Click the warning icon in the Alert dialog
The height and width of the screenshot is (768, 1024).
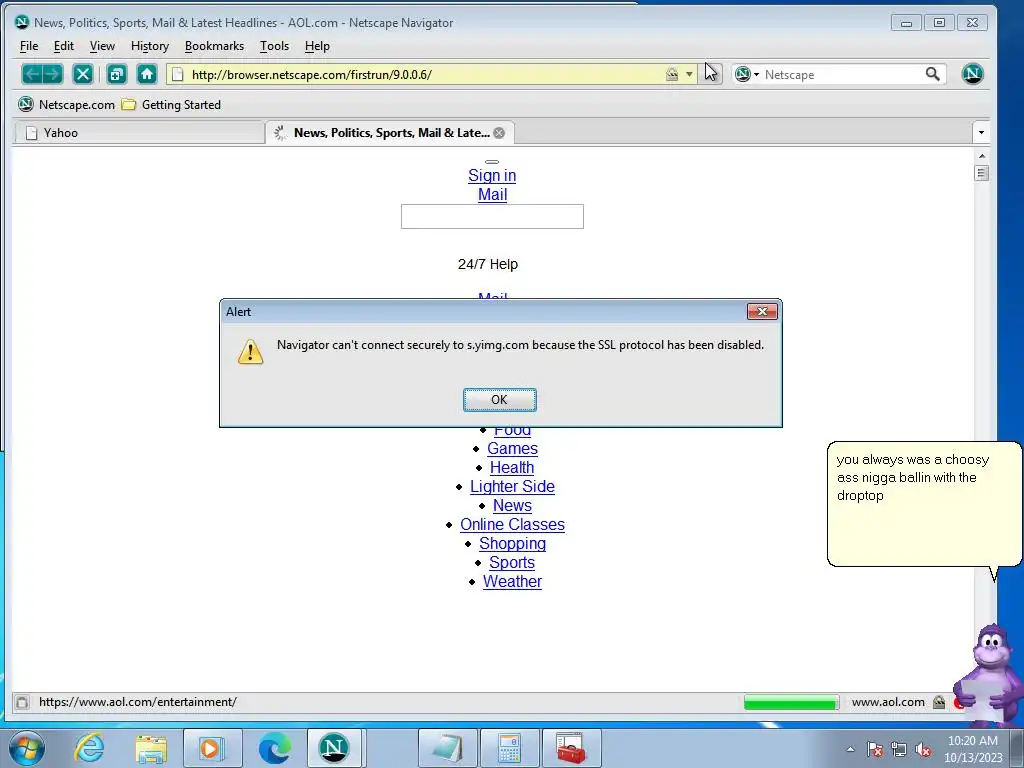pyautogui.click(x=250, y=351)
